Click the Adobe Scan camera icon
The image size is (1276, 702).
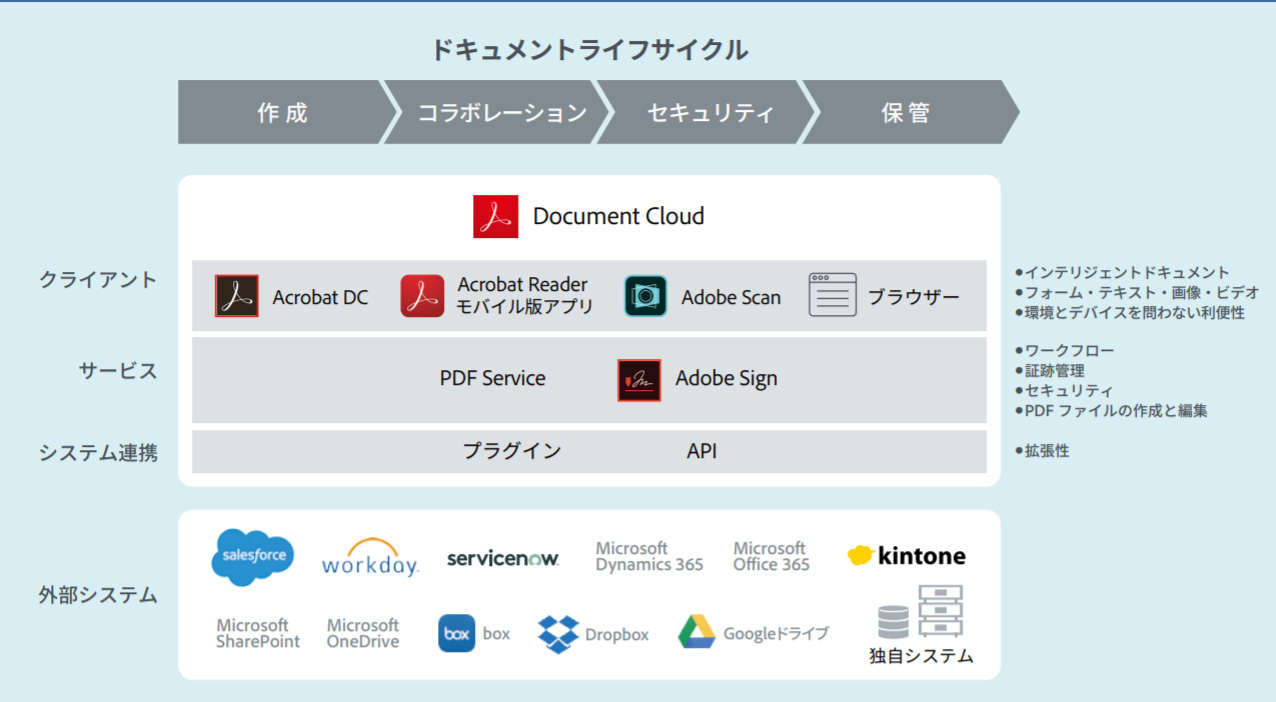tap(646, 297)
